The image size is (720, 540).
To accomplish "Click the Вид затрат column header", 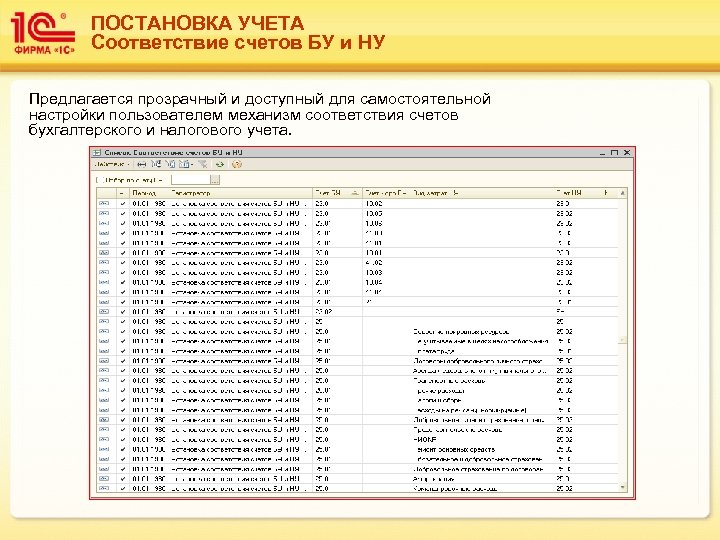I will click(481, 193).
